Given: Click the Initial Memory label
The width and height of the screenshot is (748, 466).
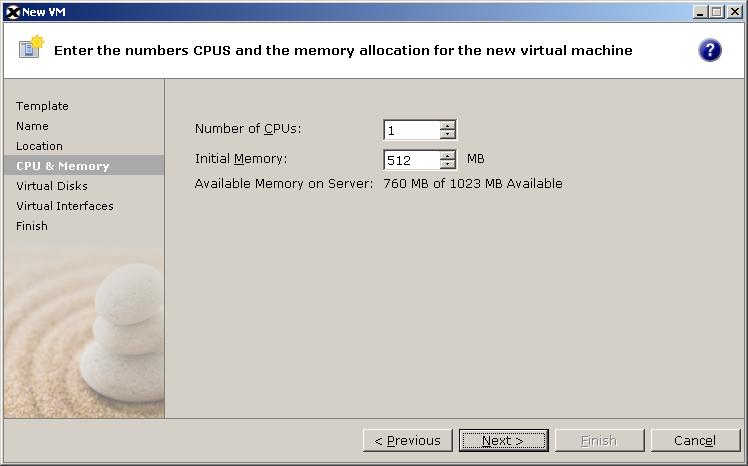Looking at the screenshot, I should point(241,159).
